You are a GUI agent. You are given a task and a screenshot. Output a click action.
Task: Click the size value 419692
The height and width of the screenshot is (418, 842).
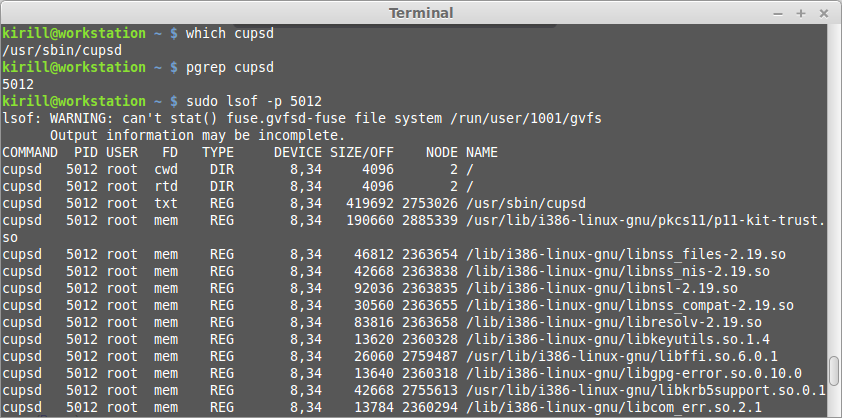point(370,204)
